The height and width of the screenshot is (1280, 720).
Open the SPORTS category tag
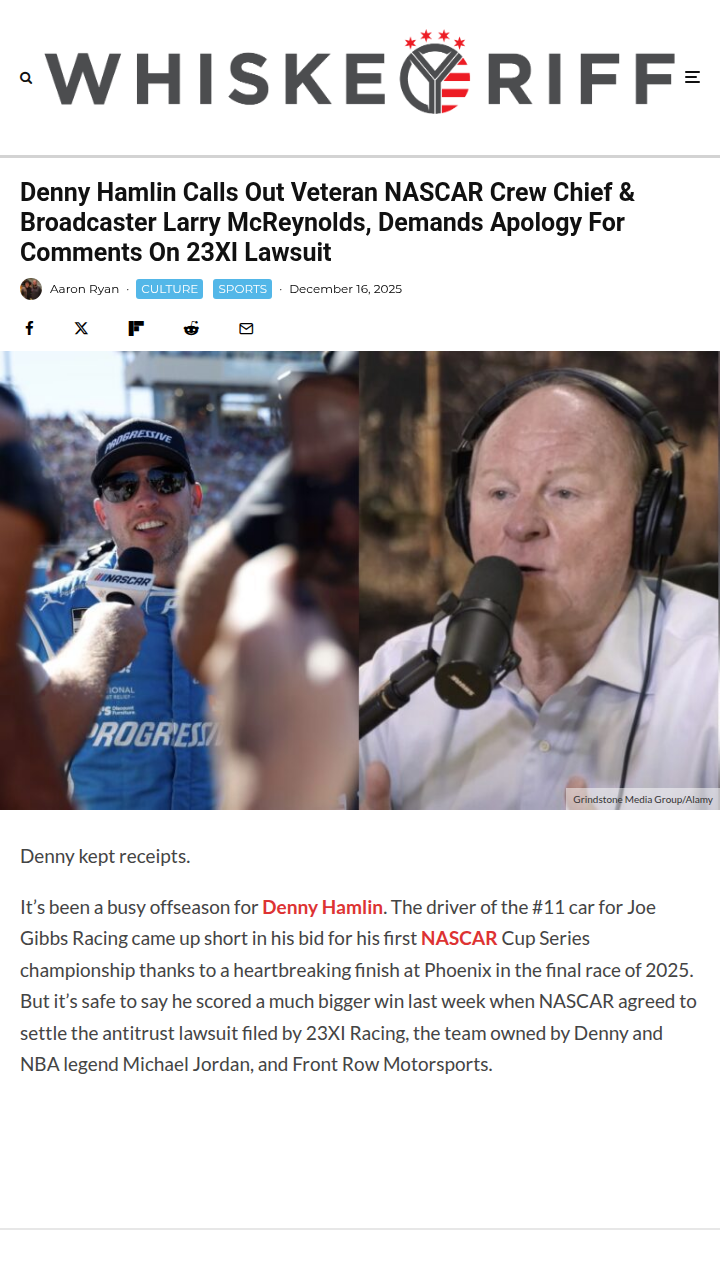pos(242,289)
